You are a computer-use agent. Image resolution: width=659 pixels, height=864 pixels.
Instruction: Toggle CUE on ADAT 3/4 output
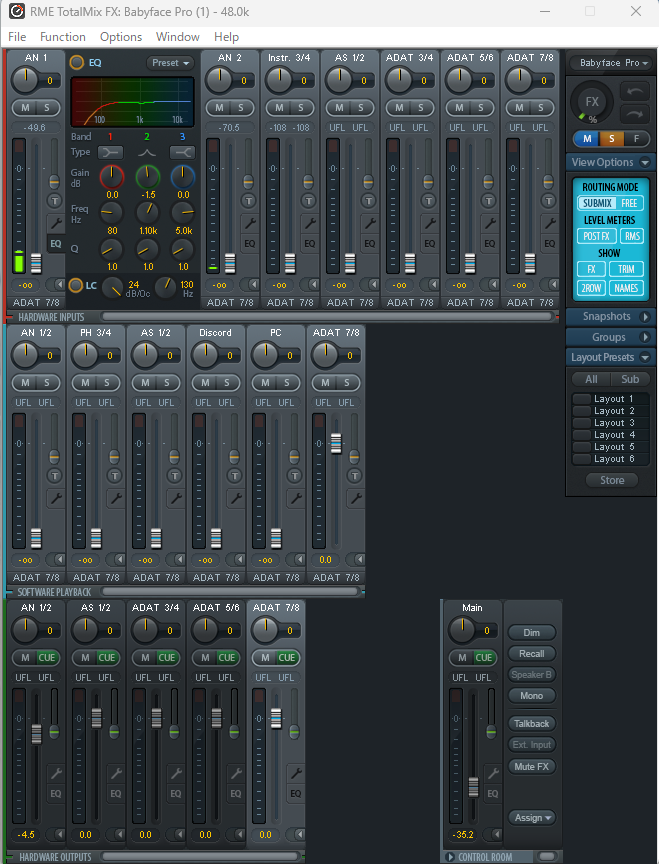tap(167, 657)
